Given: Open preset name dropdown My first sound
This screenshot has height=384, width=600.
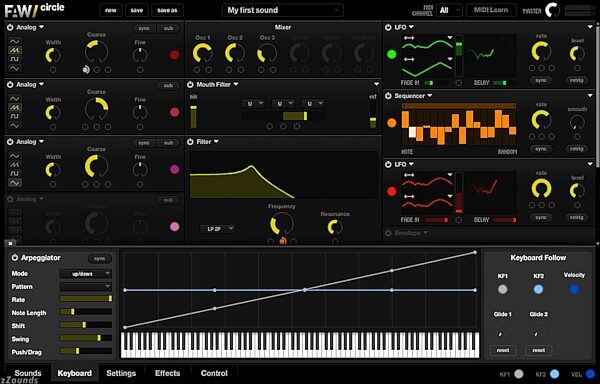Looking at the screenshot, I should [282, 10].
